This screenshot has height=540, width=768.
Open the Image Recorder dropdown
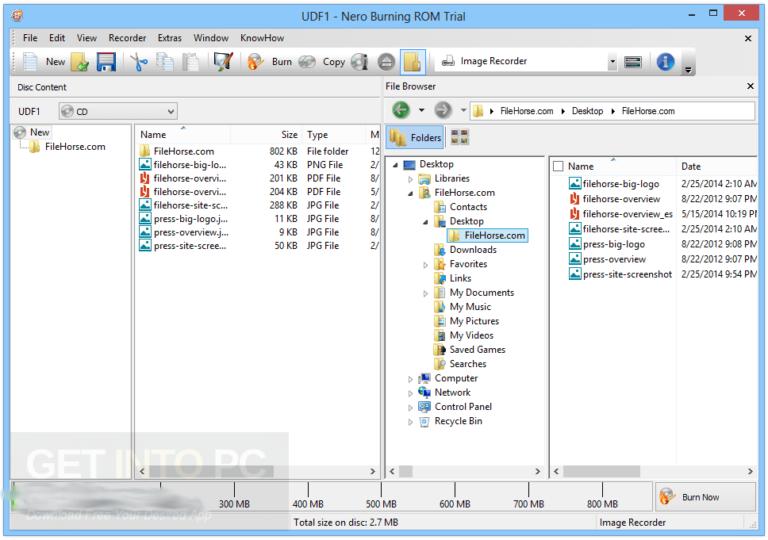coord(612,62)
